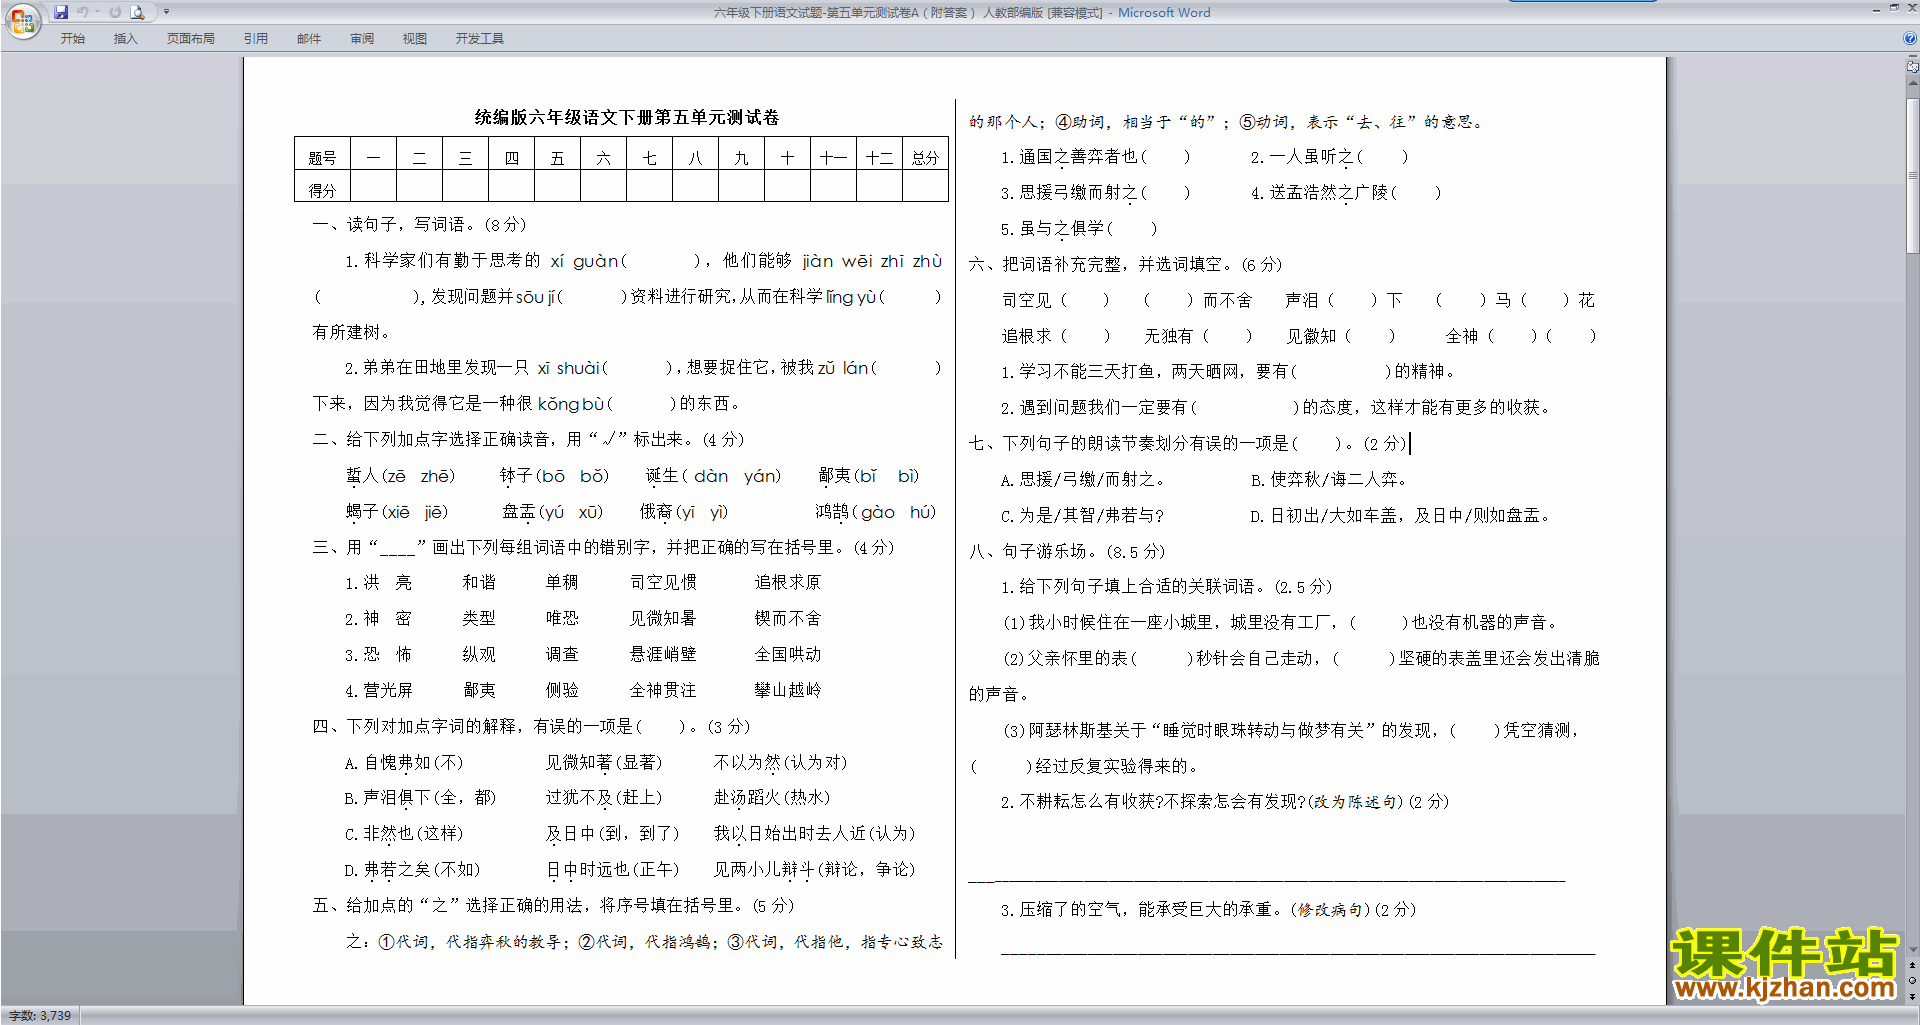Viewport: 1920px width, 1025px height.
Task: Click the 得分 table row label
Action: pyautogui.click(x=322, y=190)
